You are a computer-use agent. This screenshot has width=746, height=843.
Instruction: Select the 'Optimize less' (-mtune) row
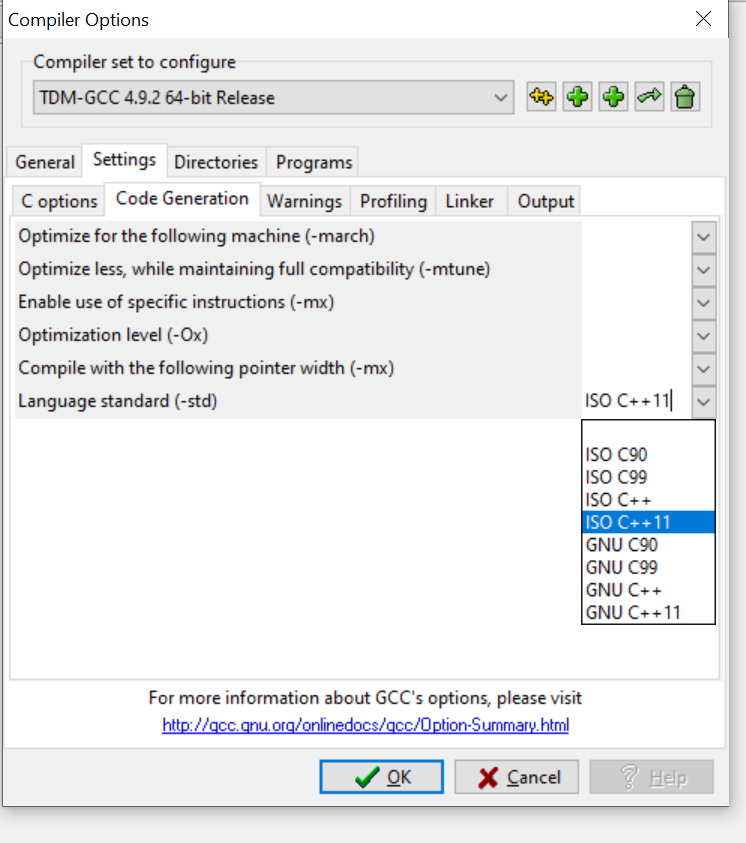tap(298, 269)
